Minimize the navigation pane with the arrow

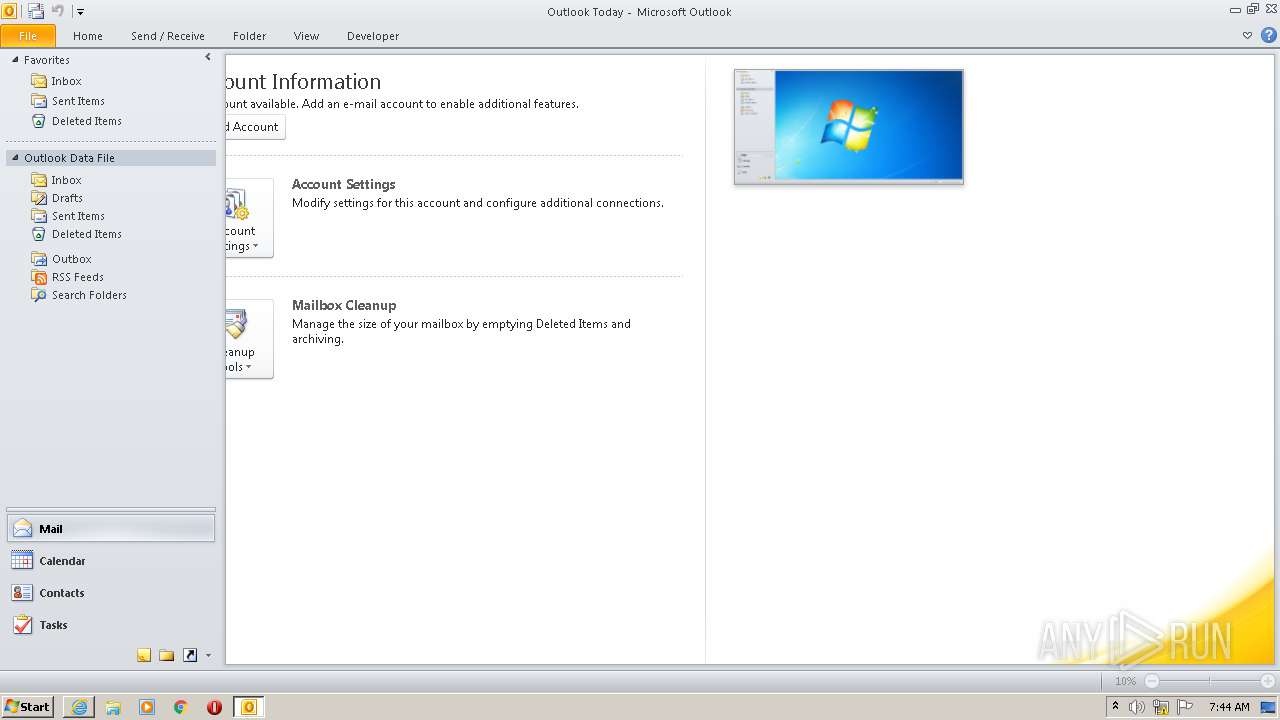click(208, 58)
